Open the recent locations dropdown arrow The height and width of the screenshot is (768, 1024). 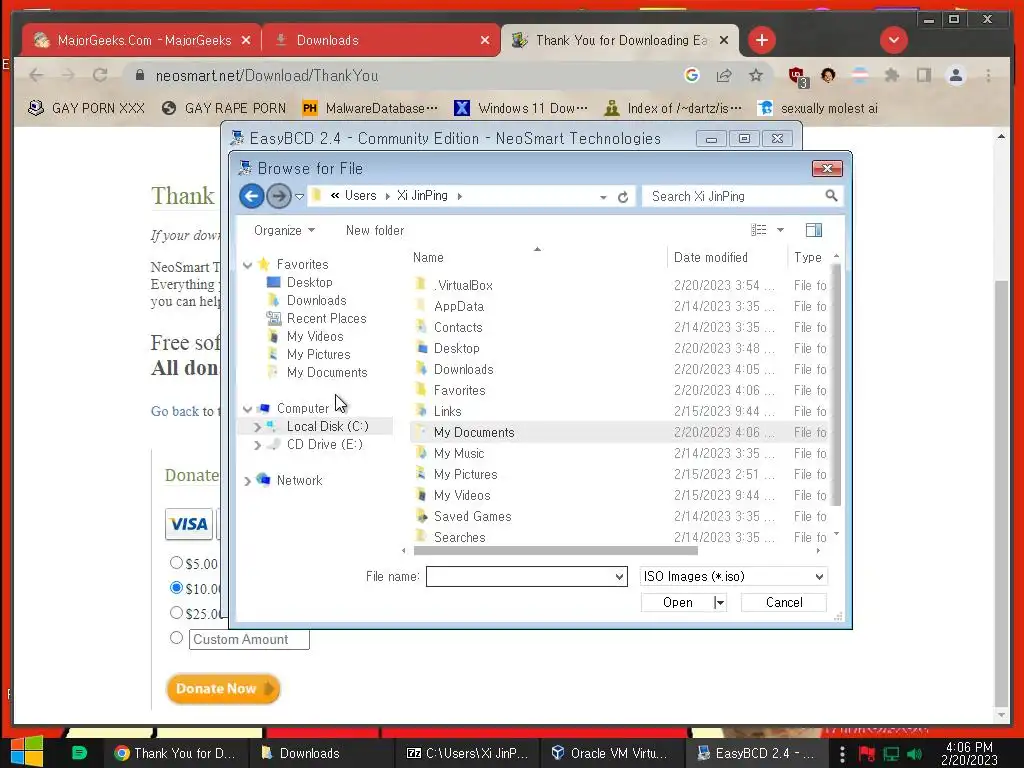point(299,196)
